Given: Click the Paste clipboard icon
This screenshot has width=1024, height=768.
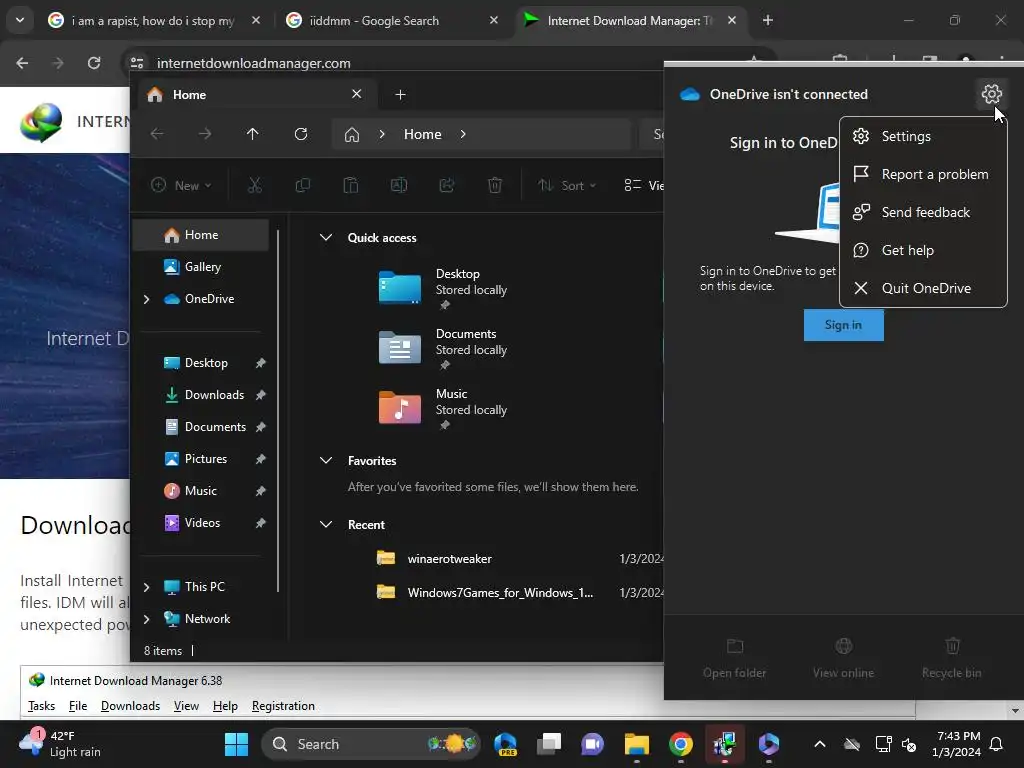Looking at the screenshot, I should (x=351, y=185).
